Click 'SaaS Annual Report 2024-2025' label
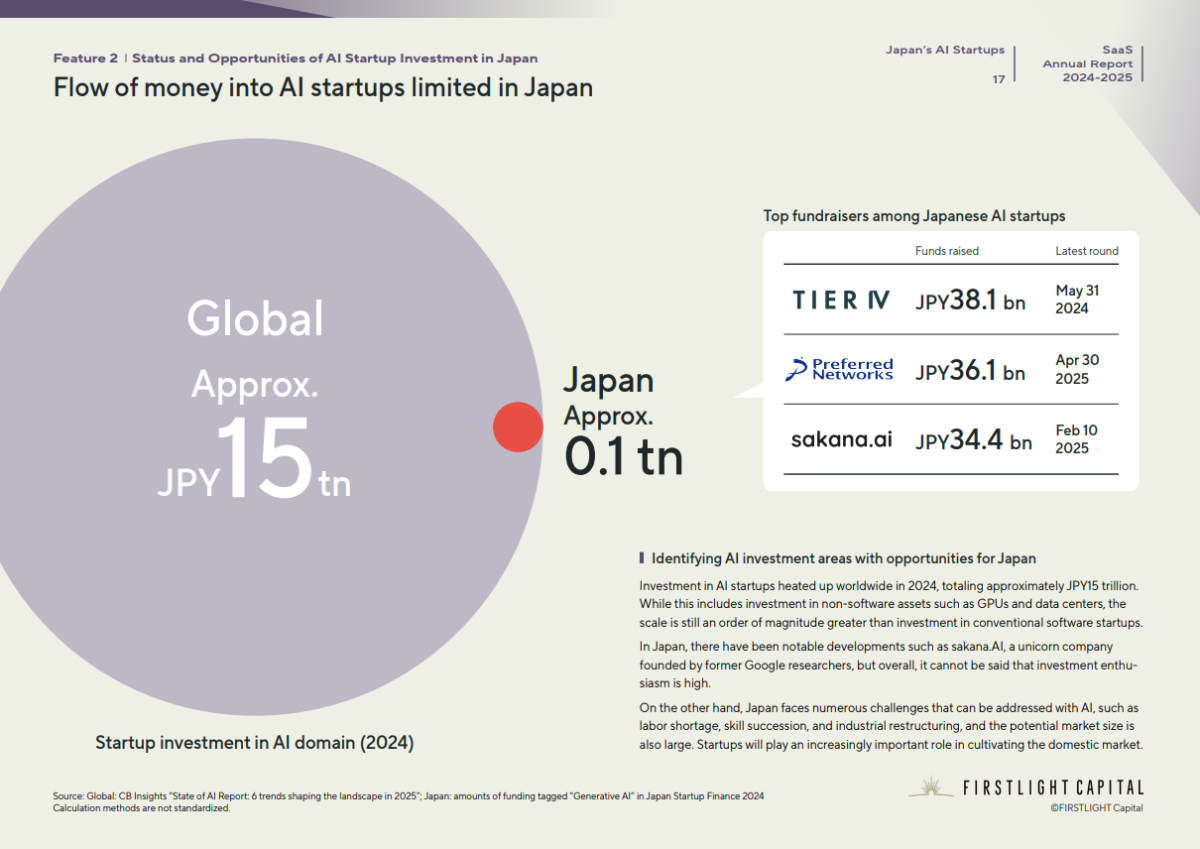 click(1088, 63)
